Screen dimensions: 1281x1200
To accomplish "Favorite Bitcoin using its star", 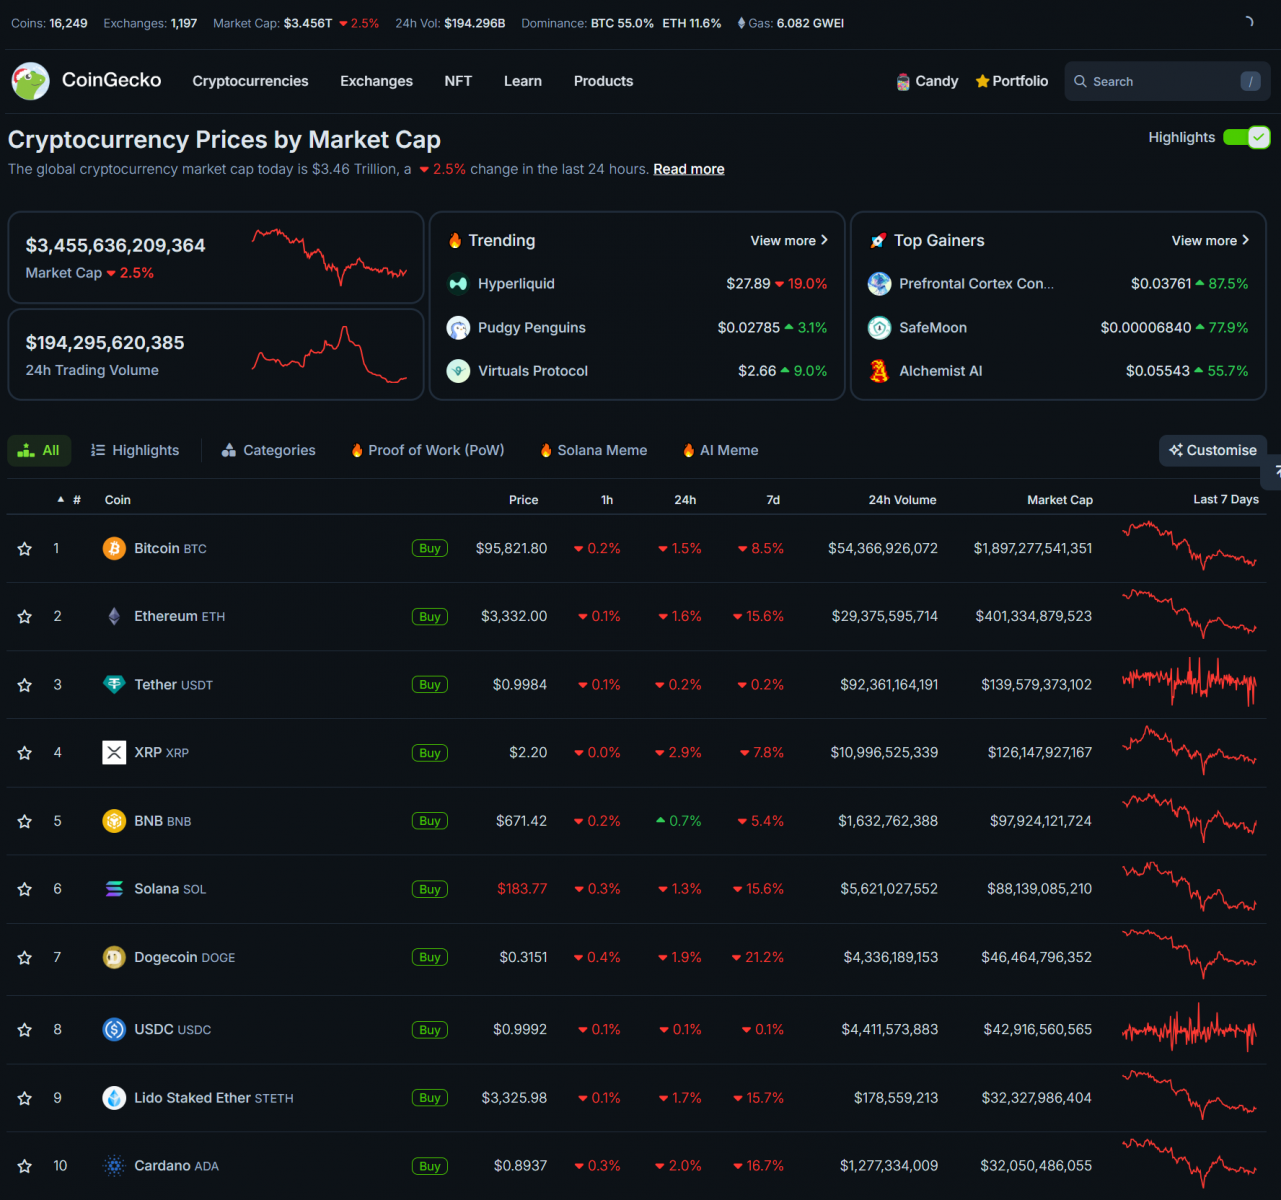I will click(25, 549).
